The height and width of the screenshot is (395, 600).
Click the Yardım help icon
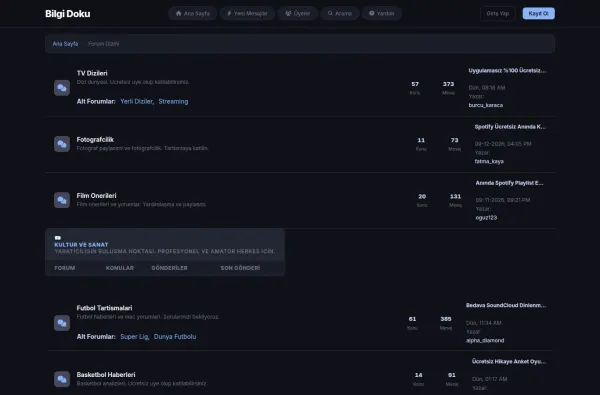click(372, 13)
